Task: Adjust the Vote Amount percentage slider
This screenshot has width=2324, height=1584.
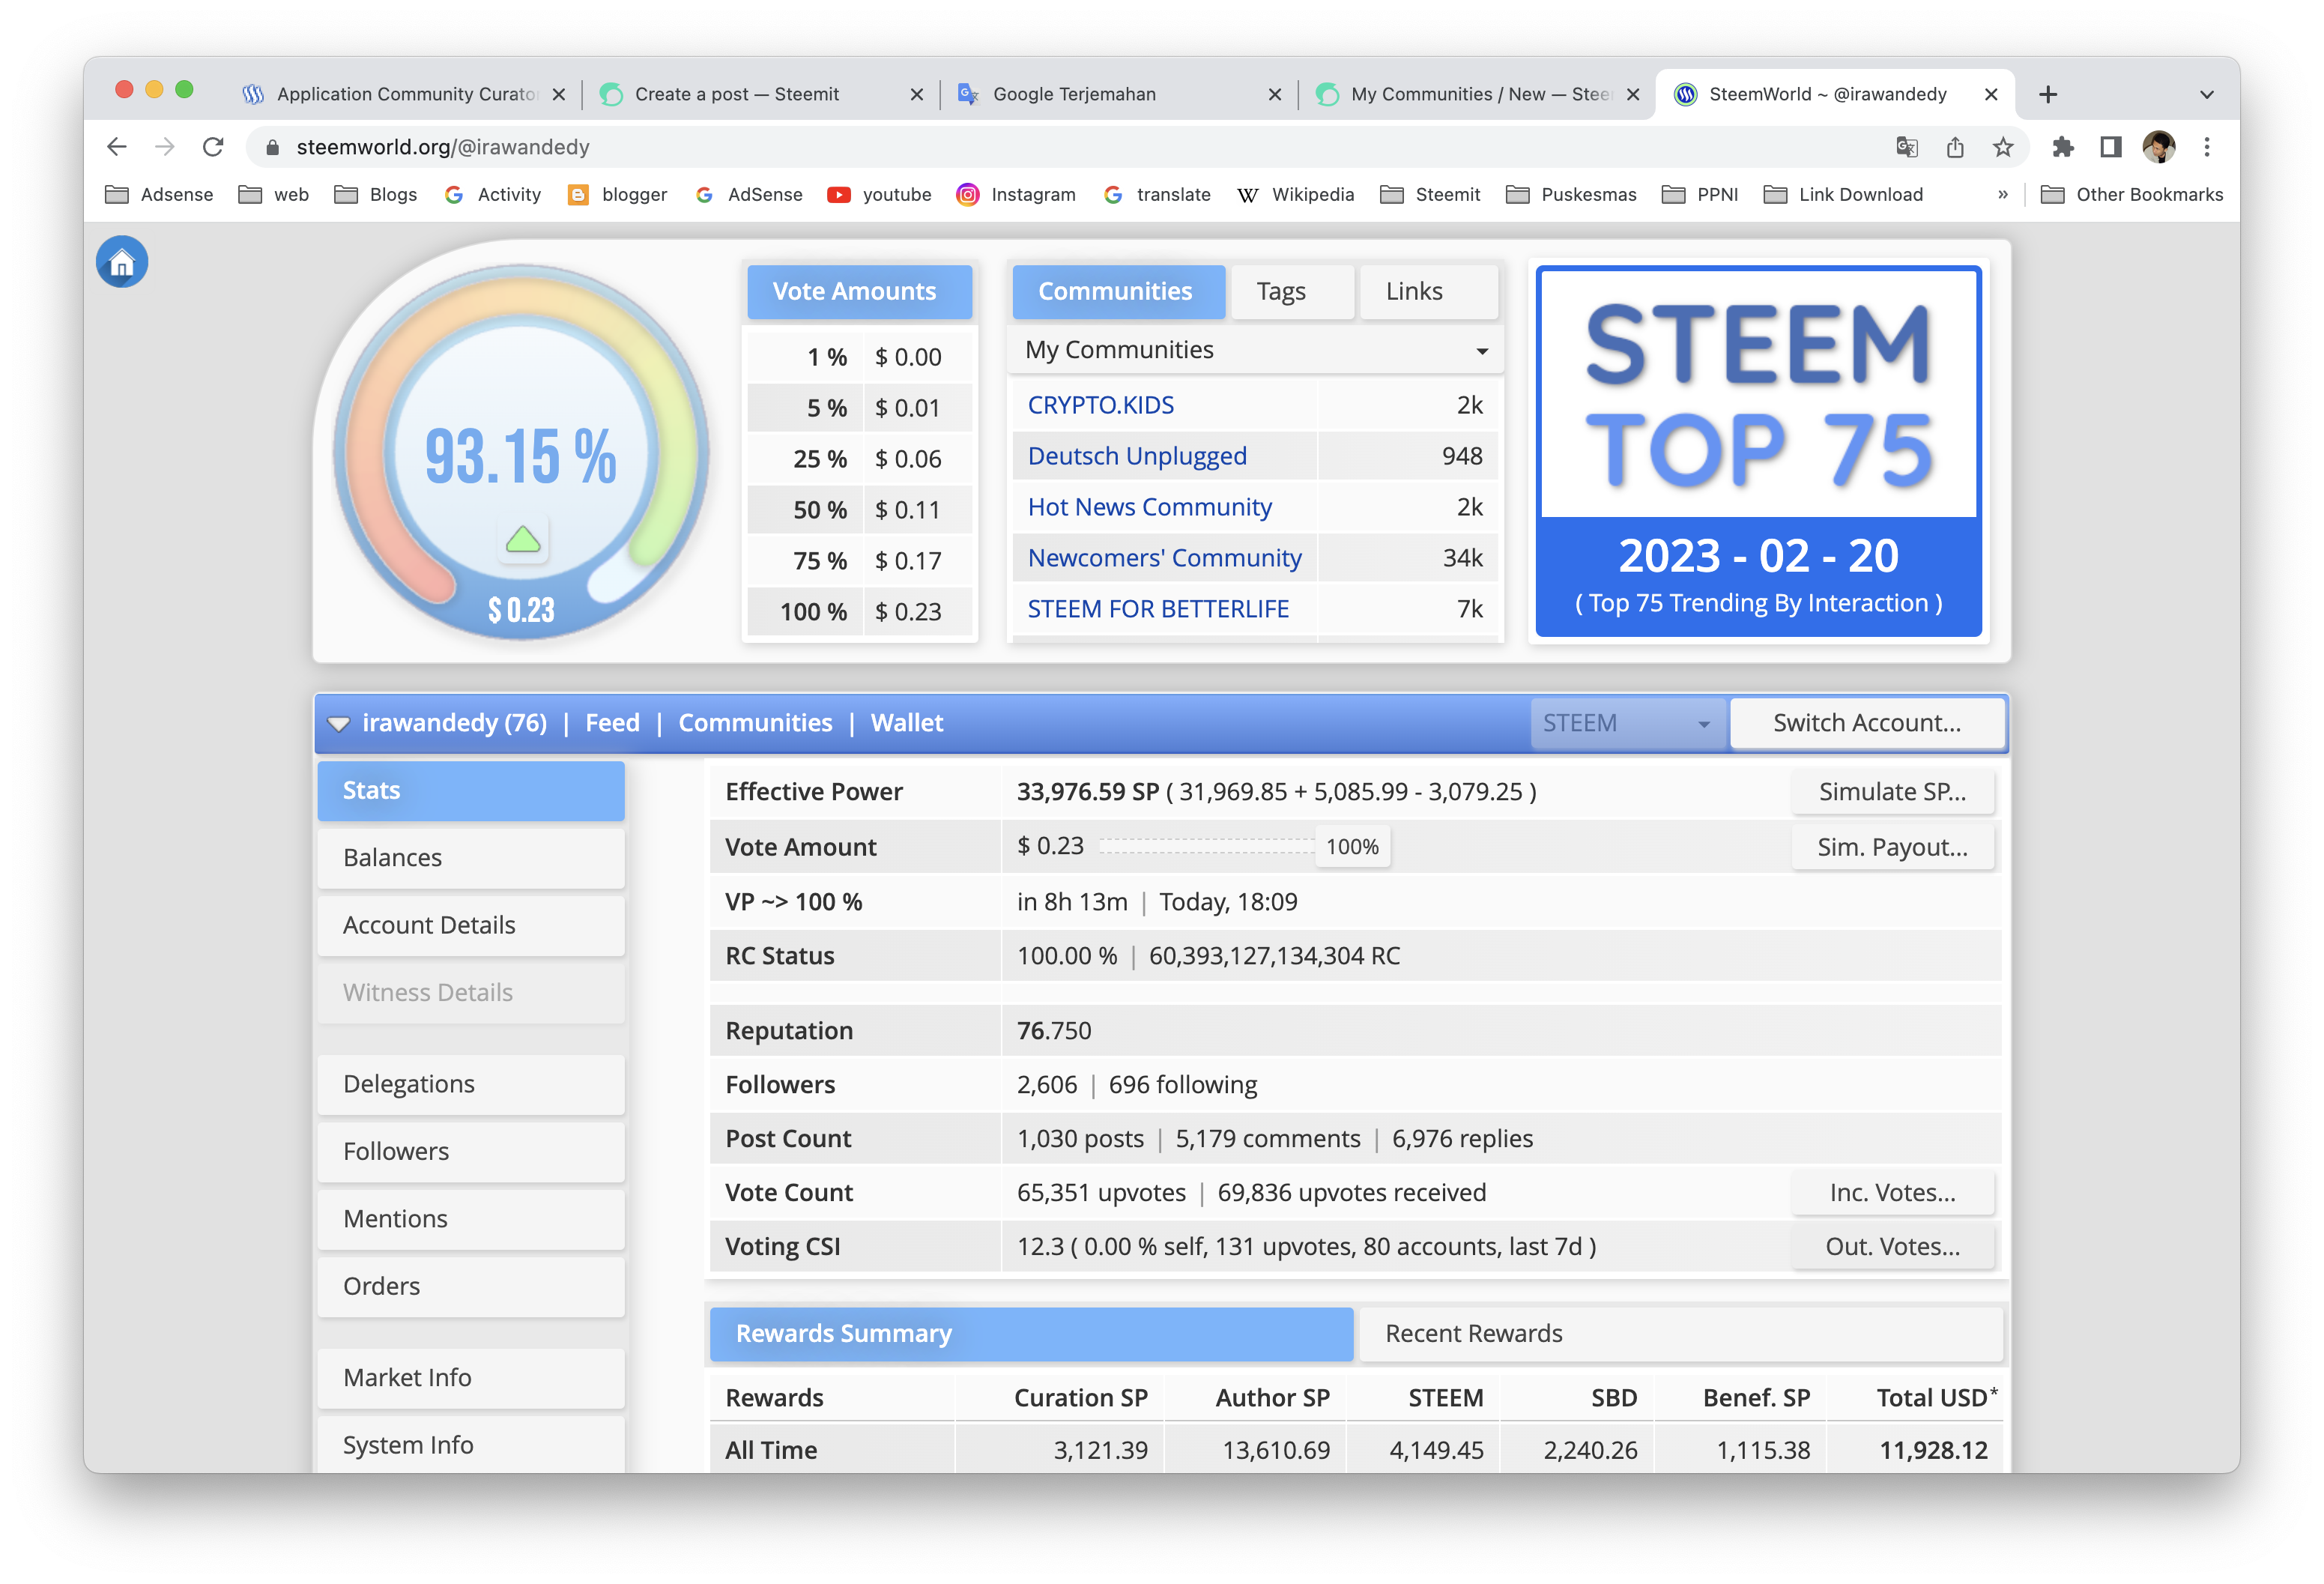Action: 1352,847
